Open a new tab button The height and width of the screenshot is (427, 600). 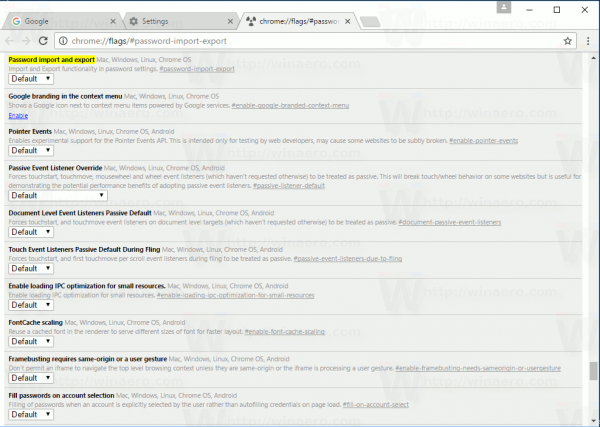tap(370, 22)
